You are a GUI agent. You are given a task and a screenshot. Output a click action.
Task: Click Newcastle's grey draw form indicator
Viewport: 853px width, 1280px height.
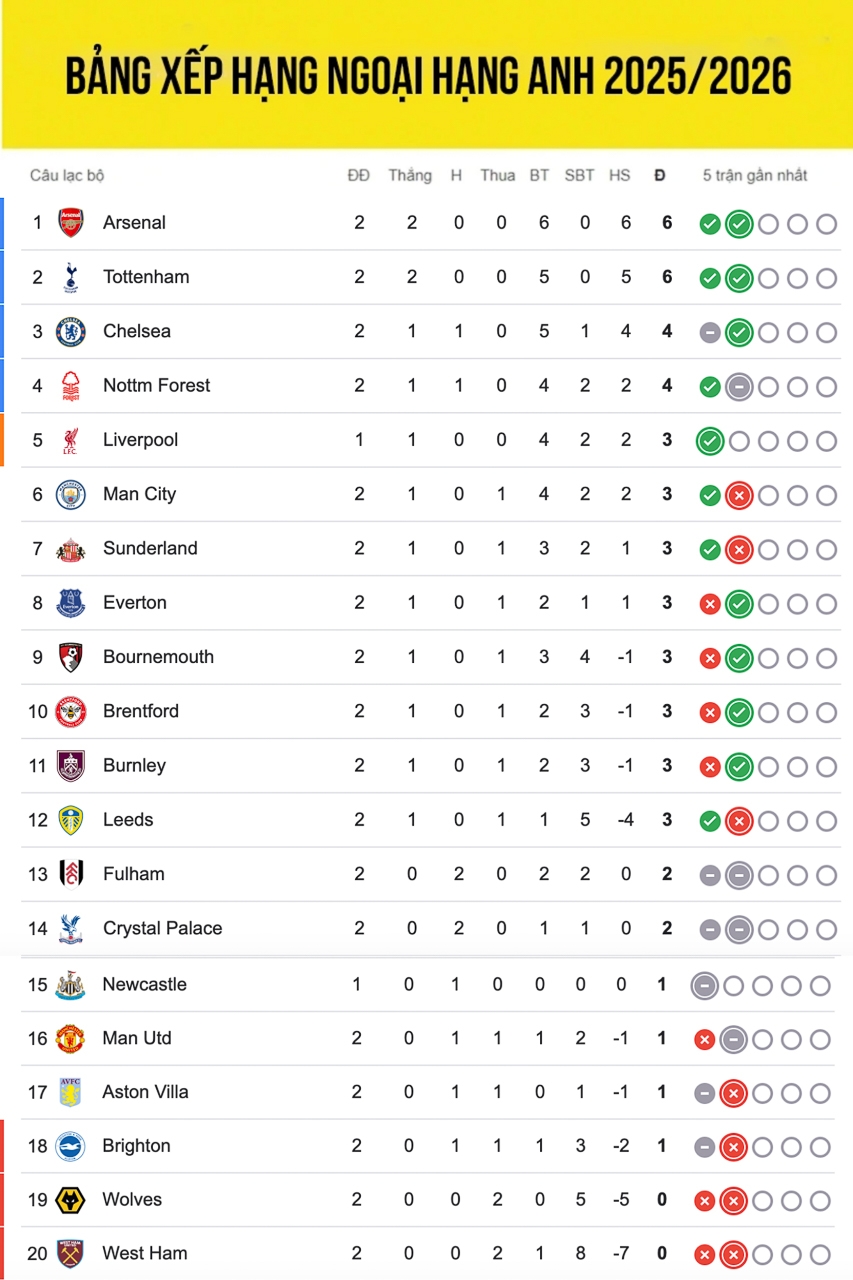(x=704, y=987)
